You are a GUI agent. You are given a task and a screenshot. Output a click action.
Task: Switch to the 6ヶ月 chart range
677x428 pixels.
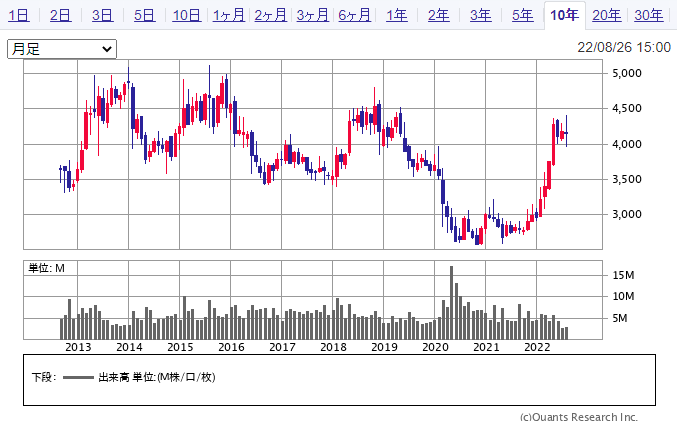click(354, 16)
